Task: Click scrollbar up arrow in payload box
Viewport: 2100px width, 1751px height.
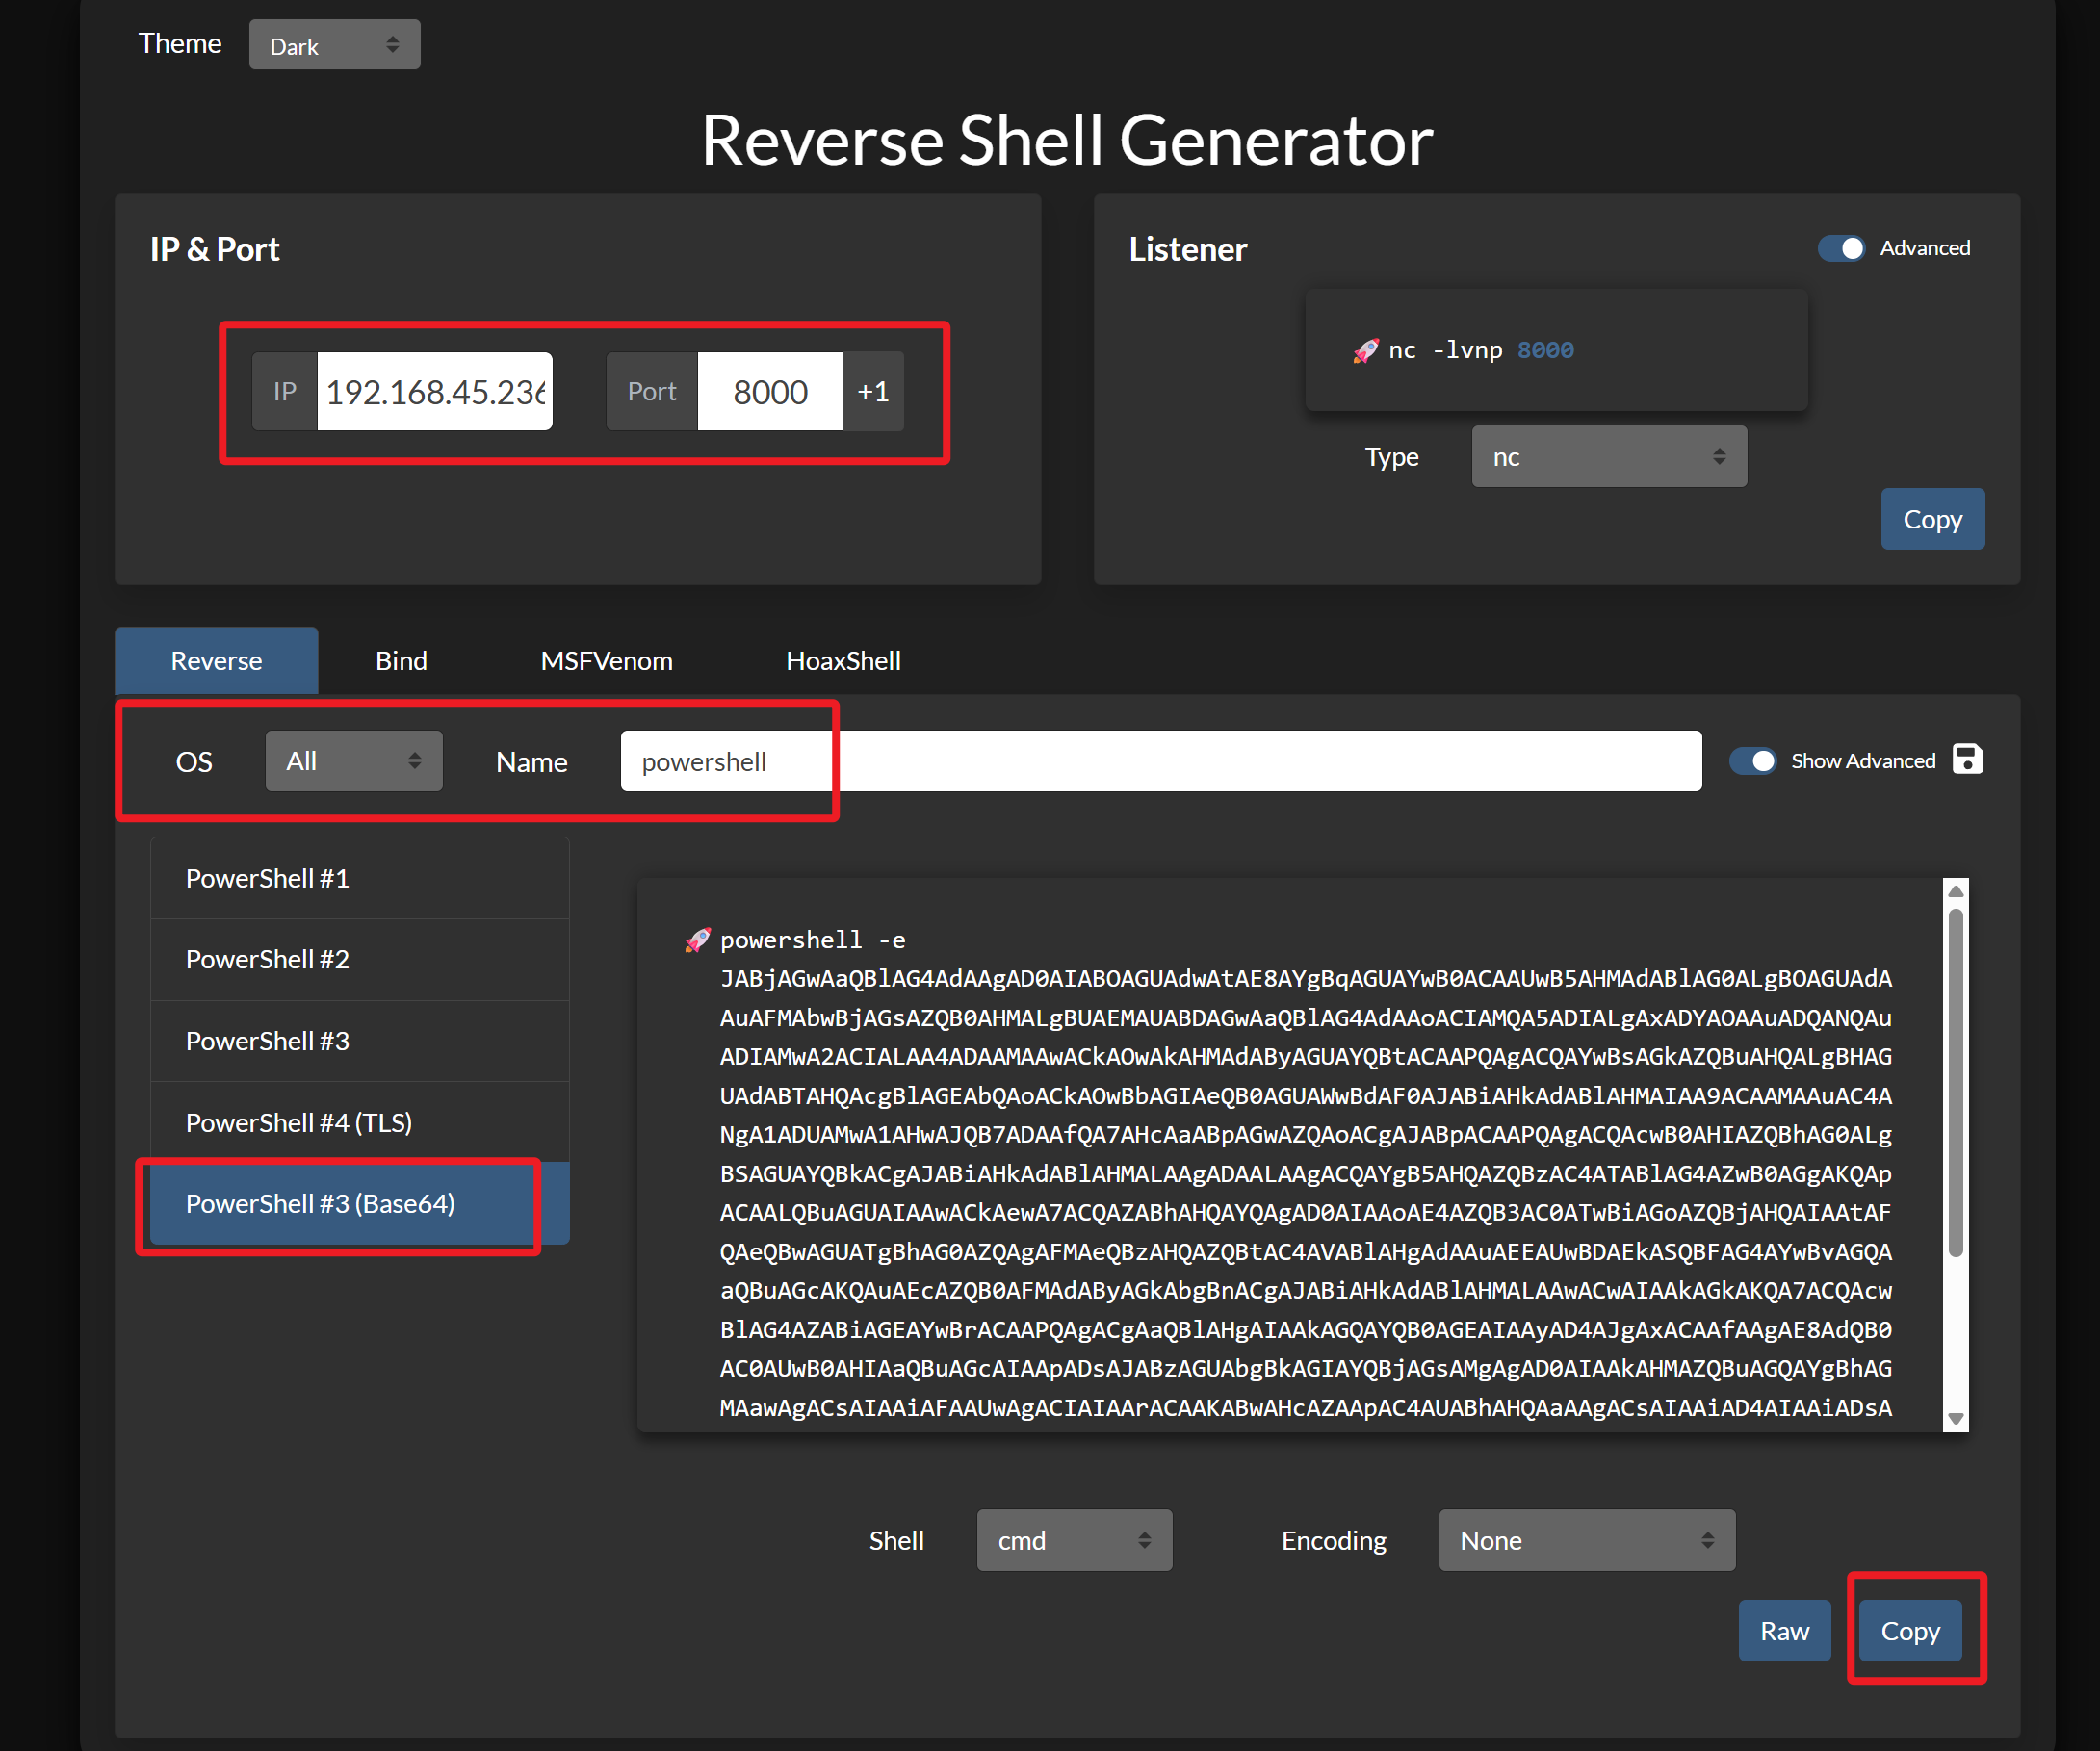Action: point(1956,891)
